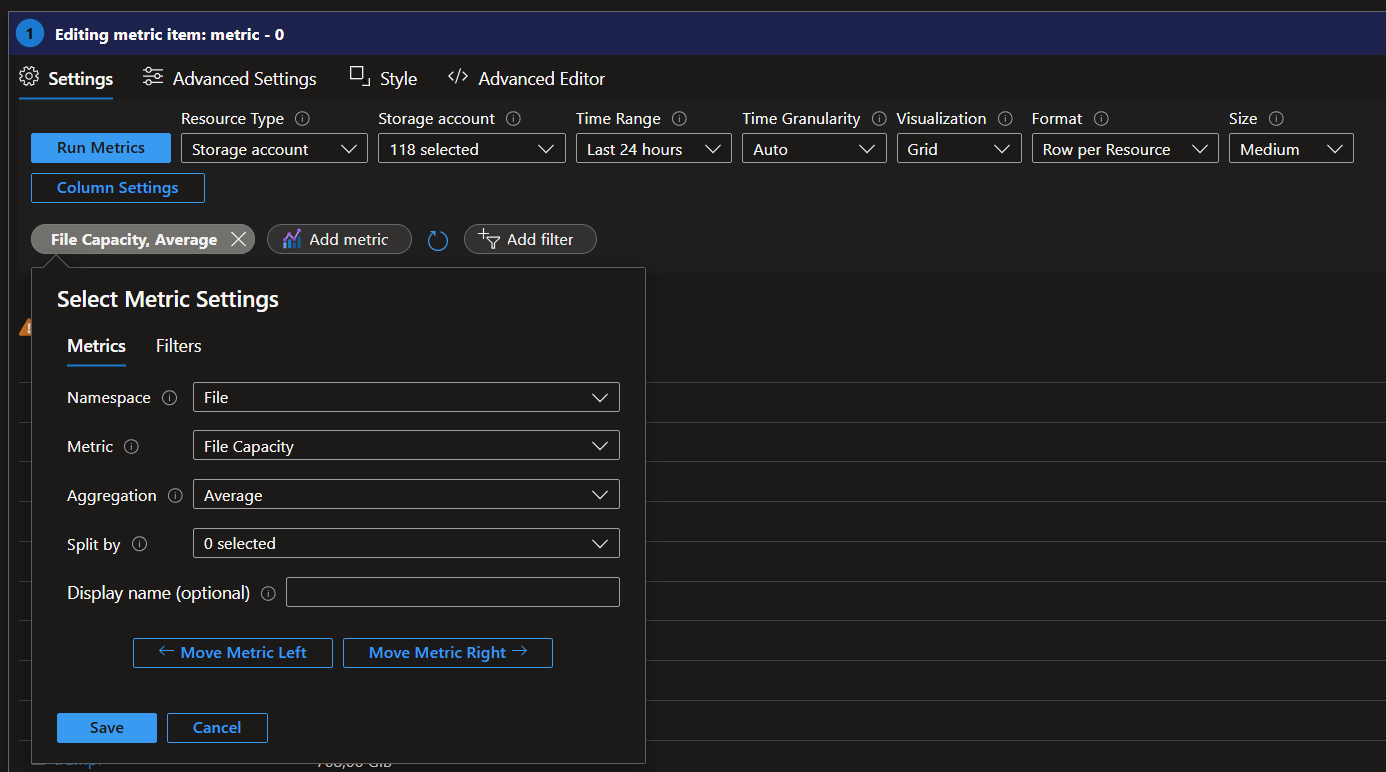
Task: Click info icon next to Time Granularity
Action: tap(879, 118)
